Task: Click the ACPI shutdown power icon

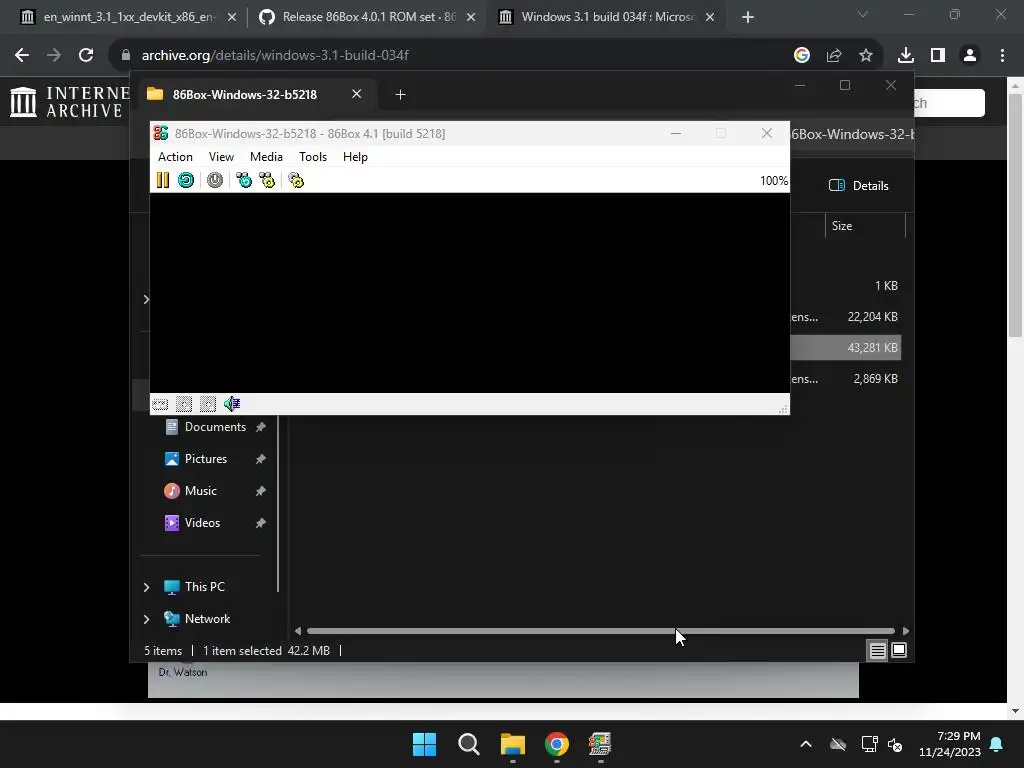Action: click(215, 180)
